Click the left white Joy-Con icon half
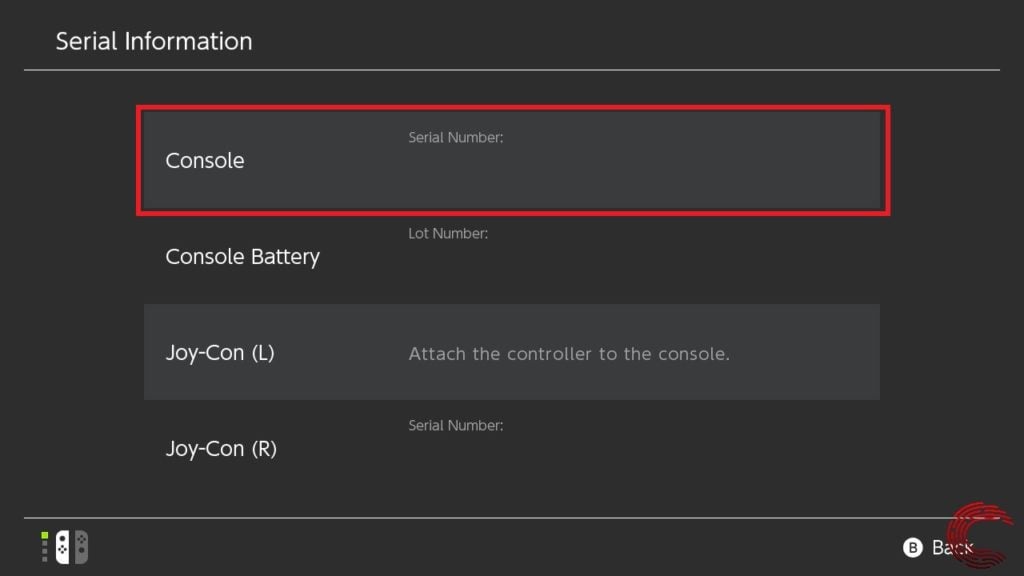Viewport: 1024px width, 576px height. [x=63, y=547]
